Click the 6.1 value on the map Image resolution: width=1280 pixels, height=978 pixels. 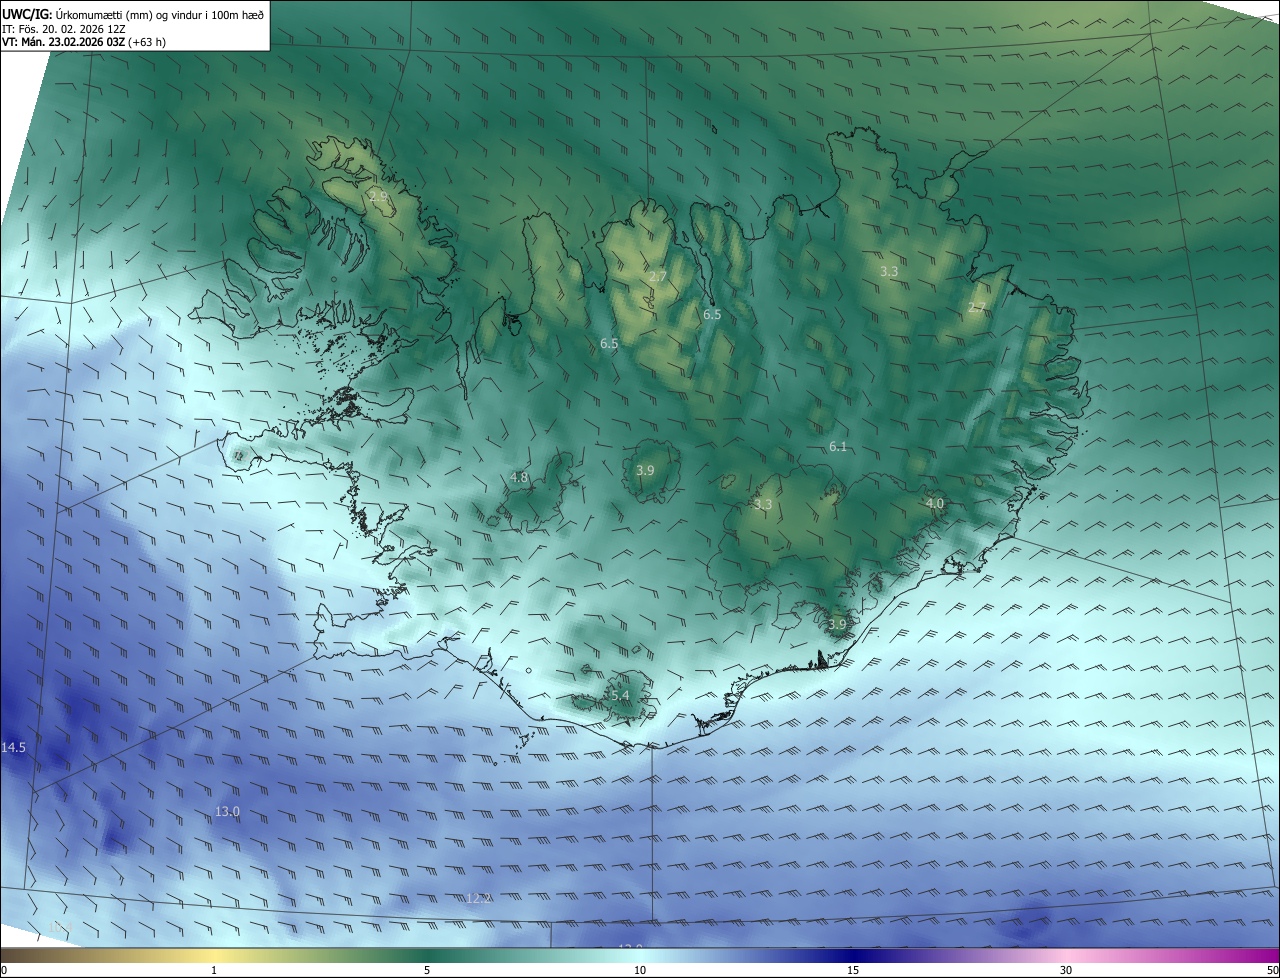click(x=838, y=447)
